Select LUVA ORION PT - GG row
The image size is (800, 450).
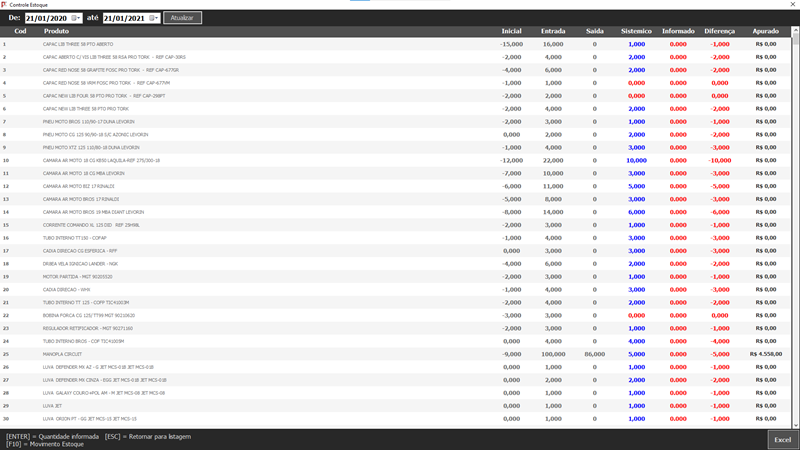(x=395, y=419)
